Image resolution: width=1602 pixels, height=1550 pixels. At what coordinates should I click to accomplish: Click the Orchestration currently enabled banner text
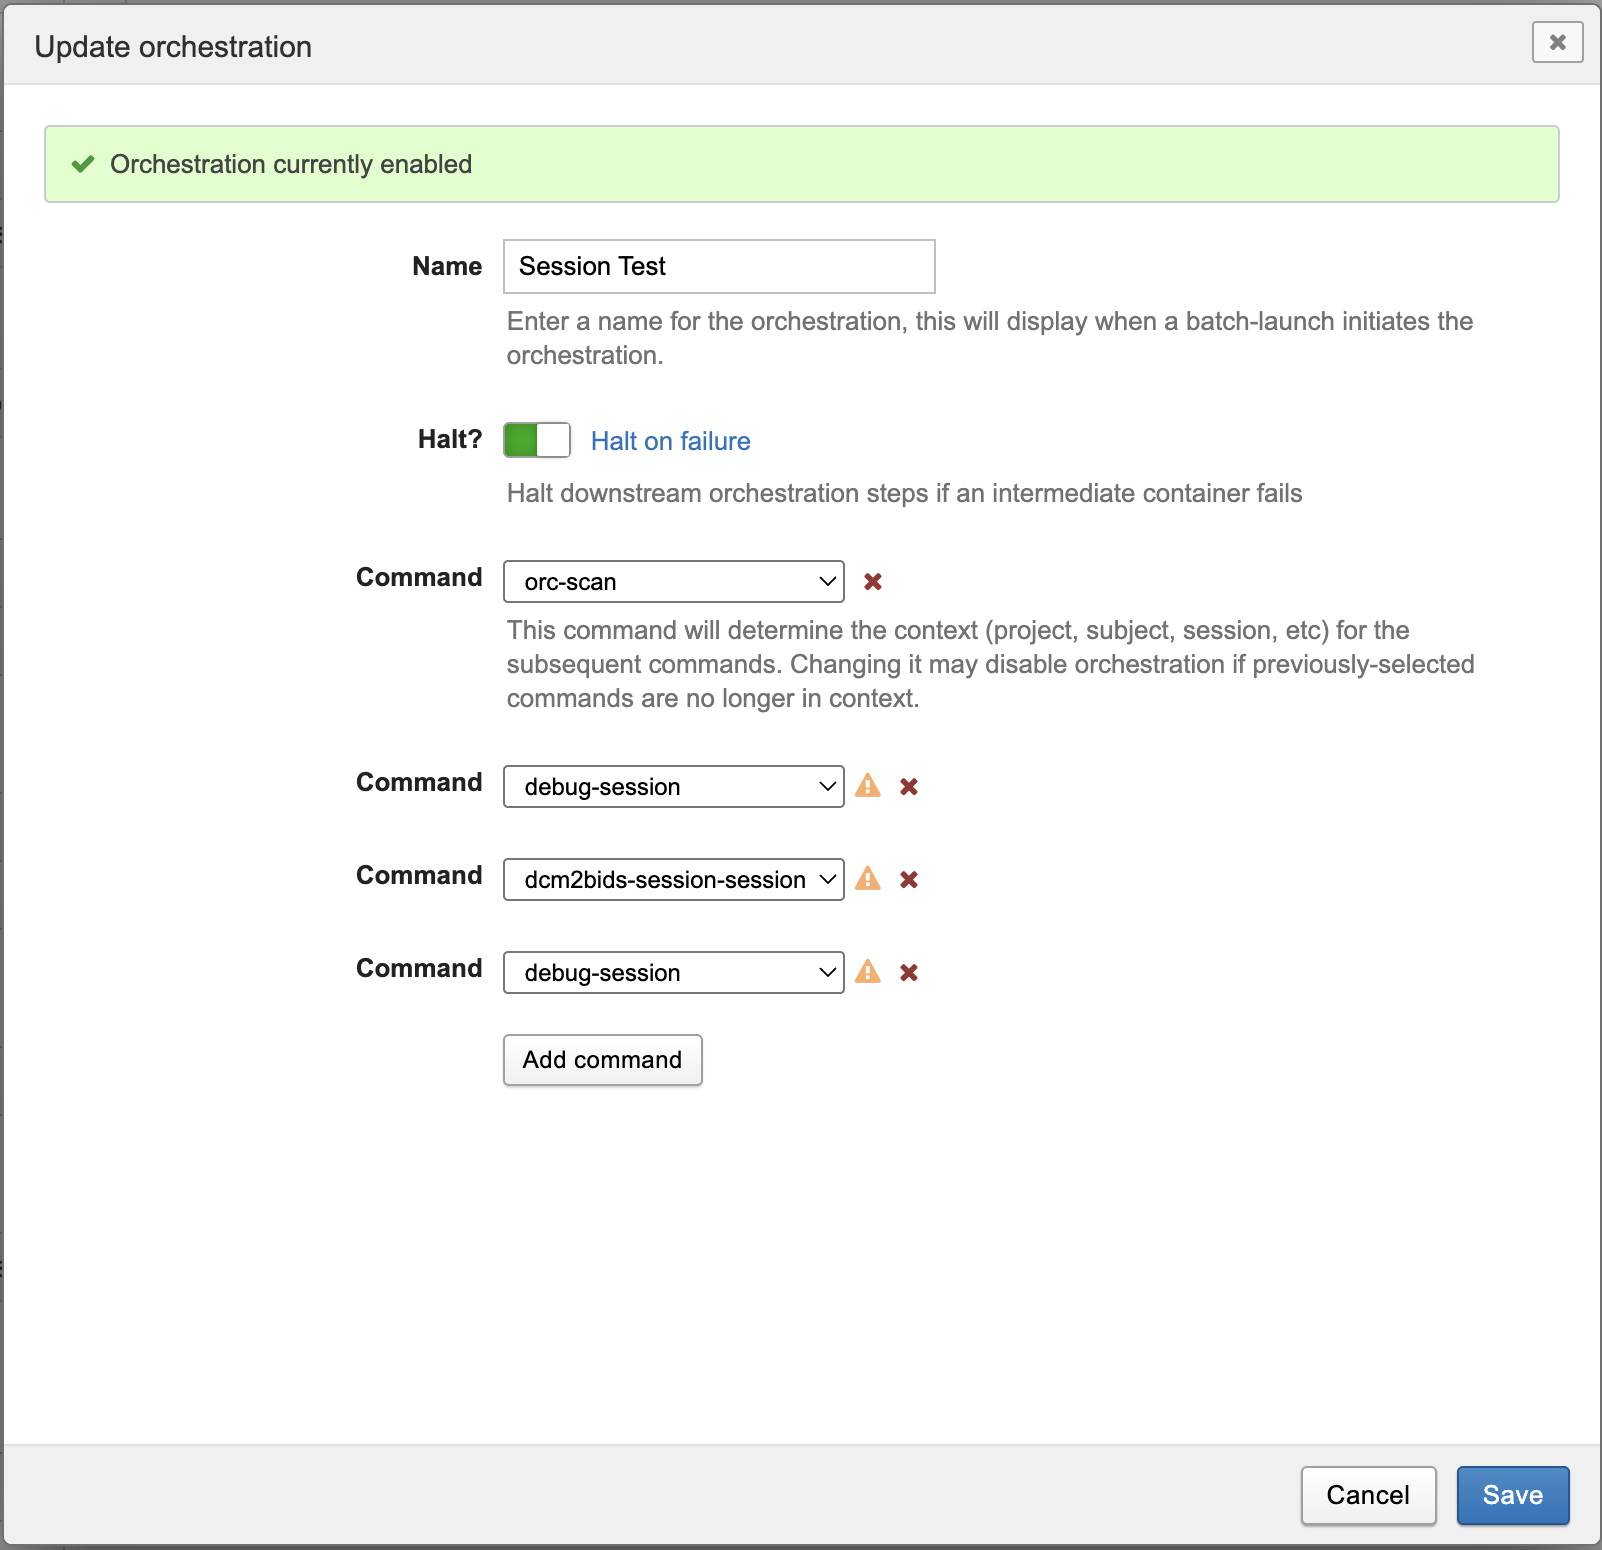point(290,164)
